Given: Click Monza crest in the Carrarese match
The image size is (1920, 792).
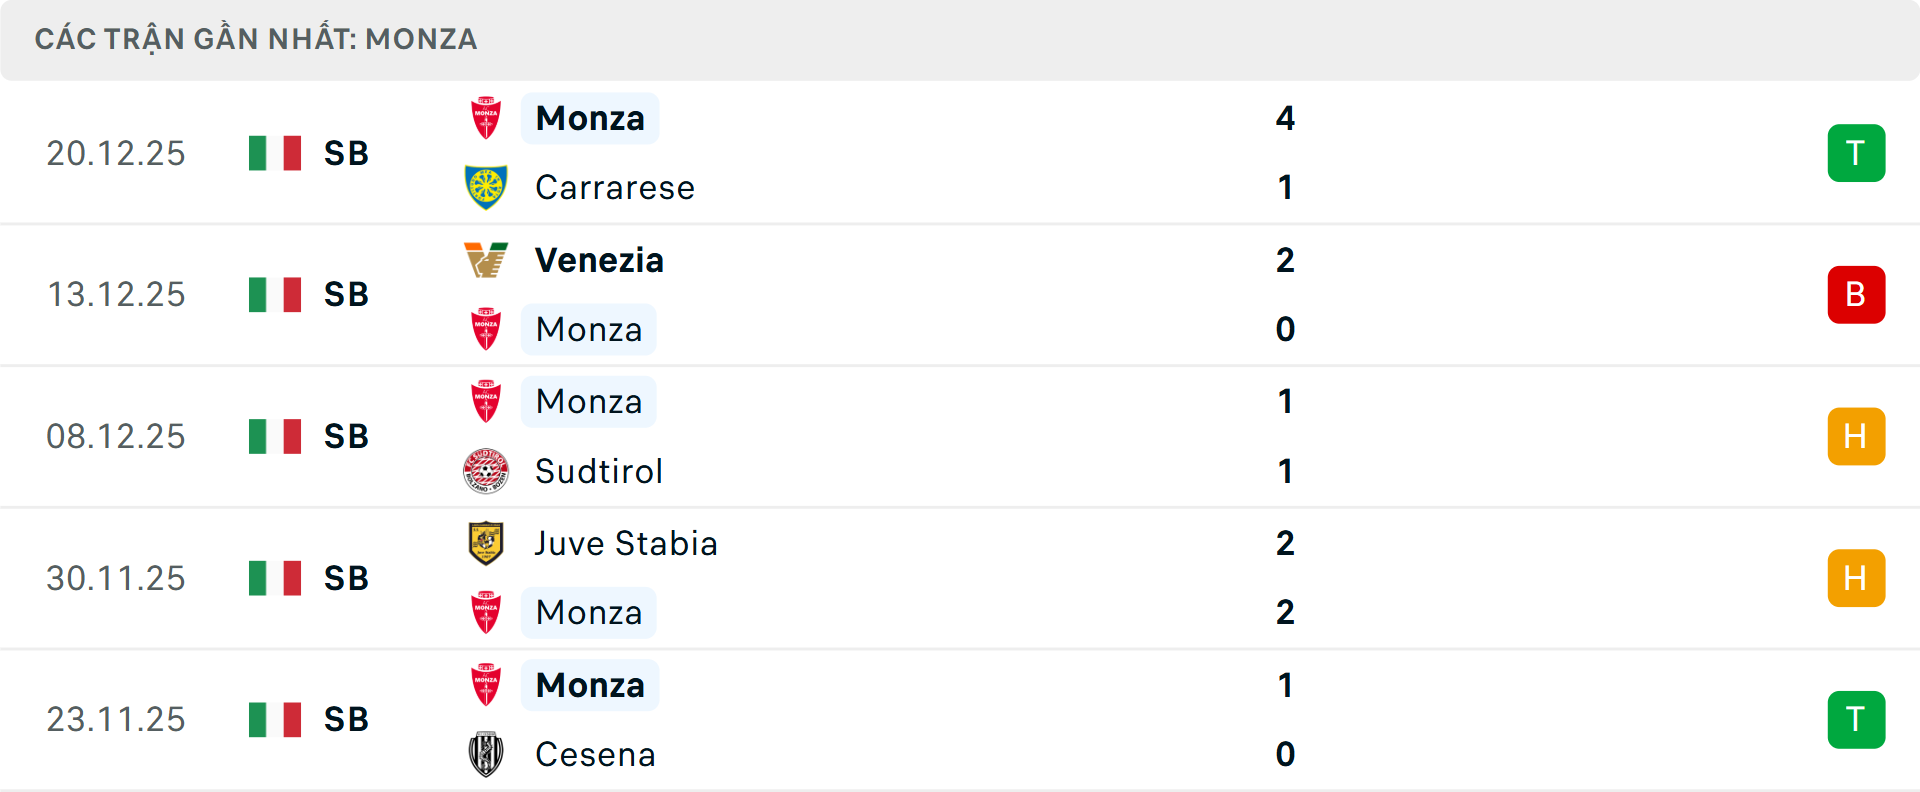Looking at the screenshot, I should point(486,118).
